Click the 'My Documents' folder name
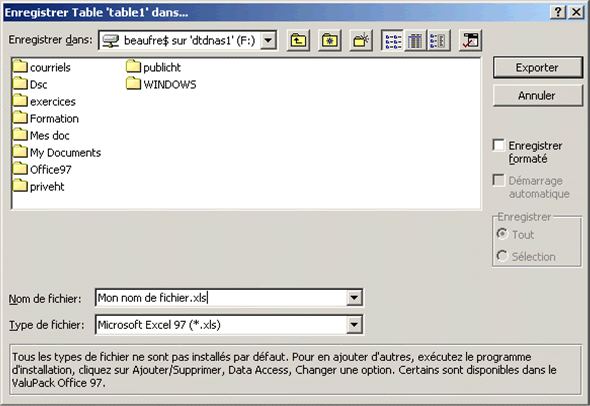 [65, 153]
